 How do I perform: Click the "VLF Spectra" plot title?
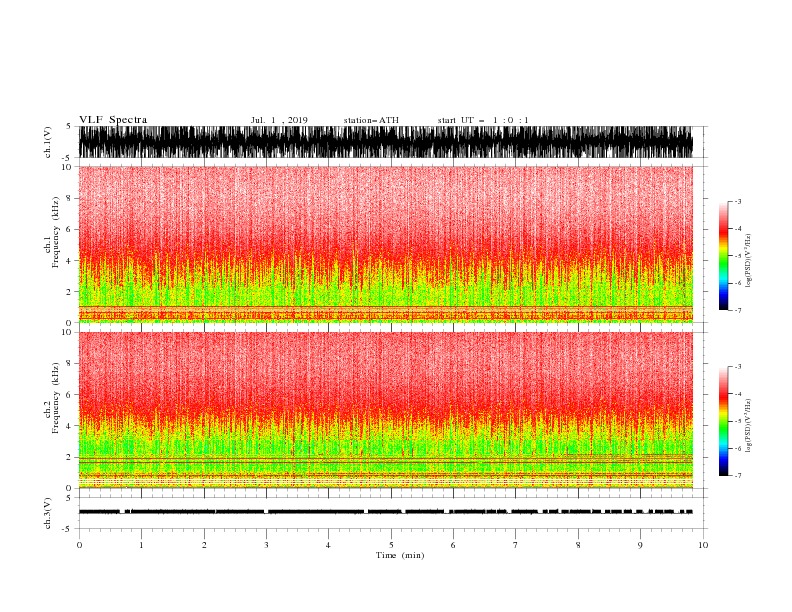113,120
